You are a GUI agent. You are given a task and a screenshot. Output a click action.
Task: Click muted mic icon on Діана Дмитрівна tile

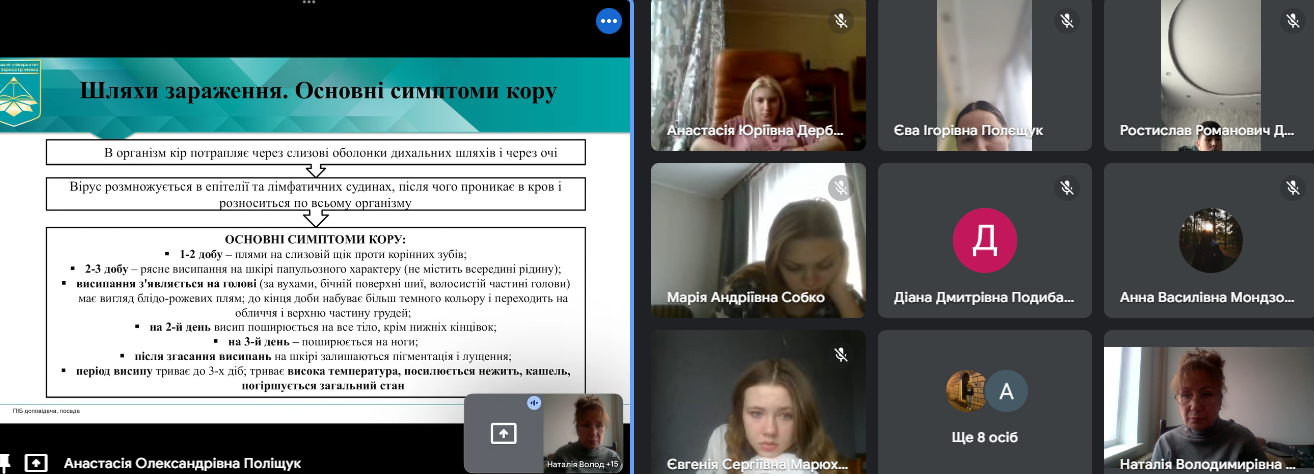pyautogui.click(x=1067, y=187)
